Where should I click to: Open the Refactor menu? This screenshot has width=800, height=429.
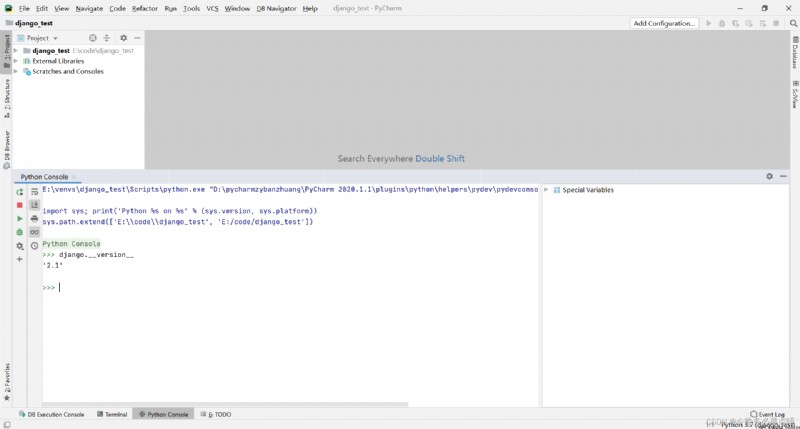click(145, 9)
